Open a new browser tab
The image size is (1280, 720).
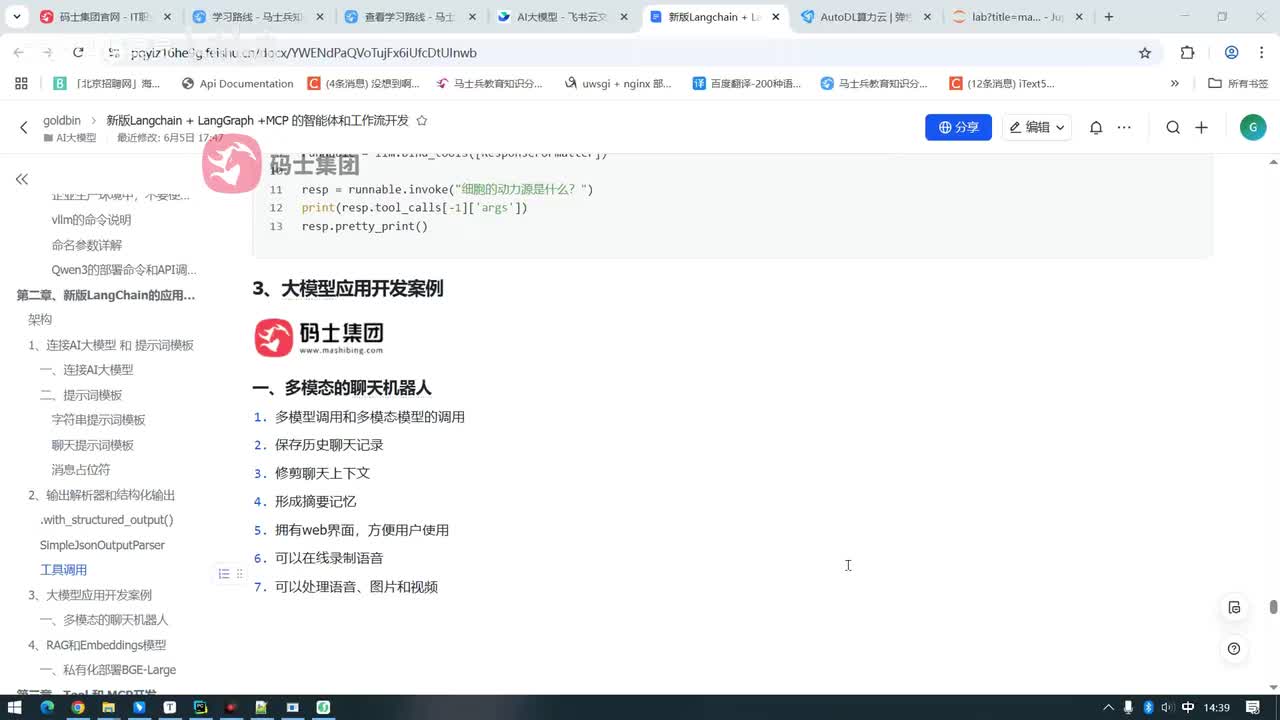1108,17
